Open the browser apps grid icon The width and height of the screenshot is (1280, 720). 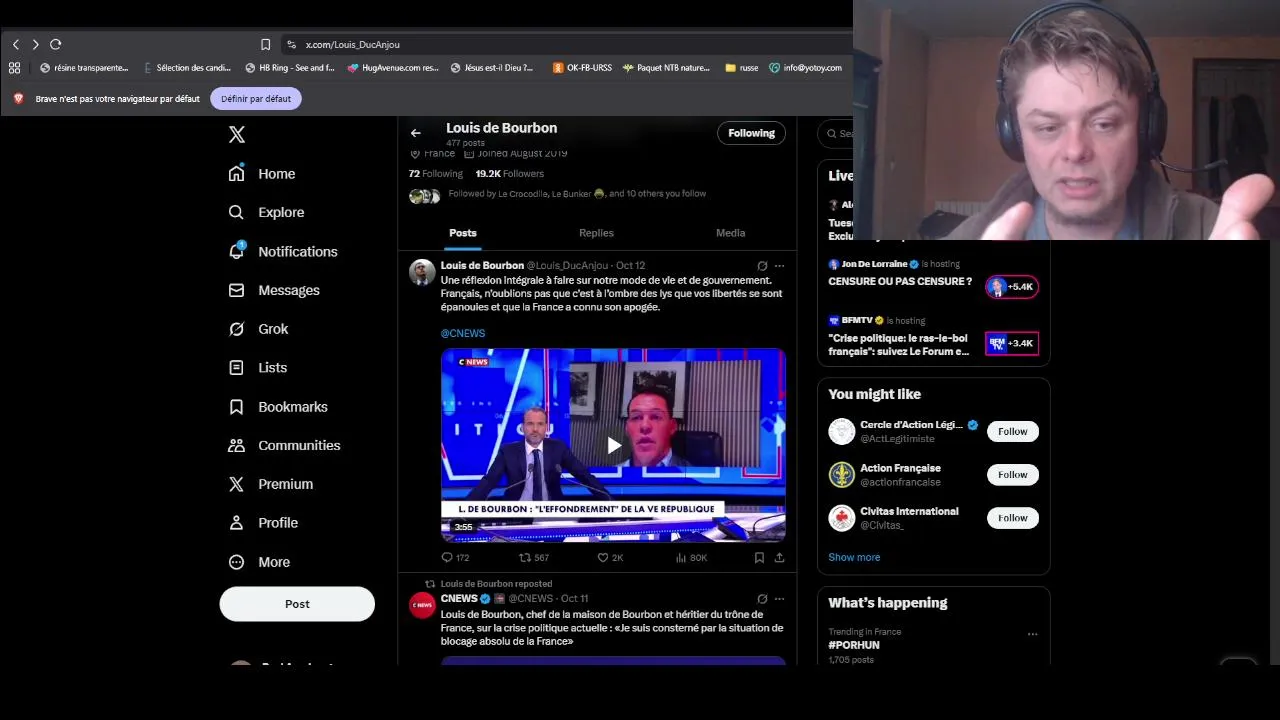coord(14,68)
